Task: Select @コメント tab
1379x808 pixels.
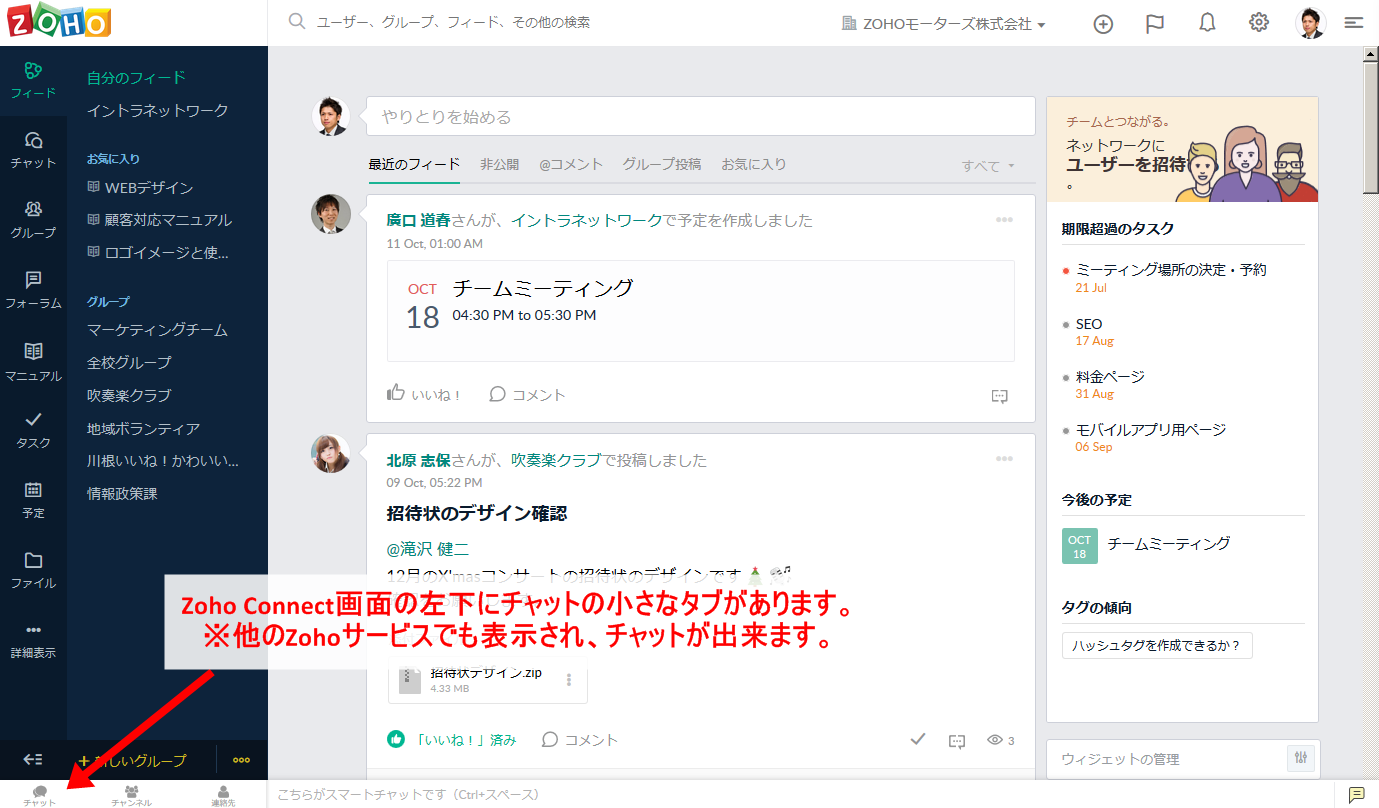Action: coord(571,164)
